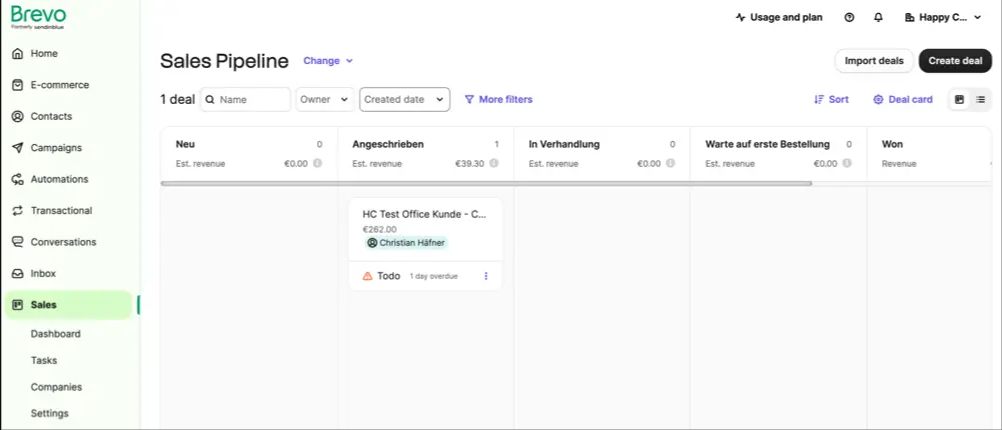Click the 1 day overdue text
Screen dimensions: 1002x430
[434, 276]
